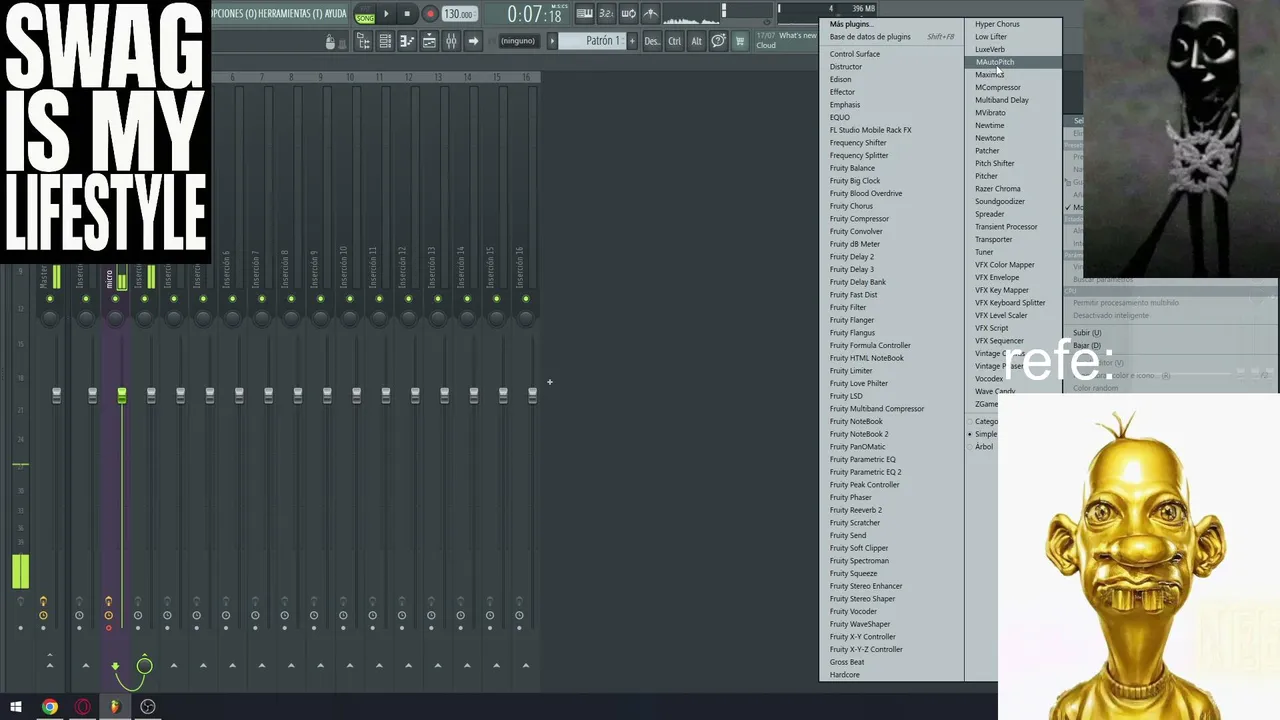Toggle the metronome icon
This screenshot has height=720, width=1280.
click(x=650, y=14)
